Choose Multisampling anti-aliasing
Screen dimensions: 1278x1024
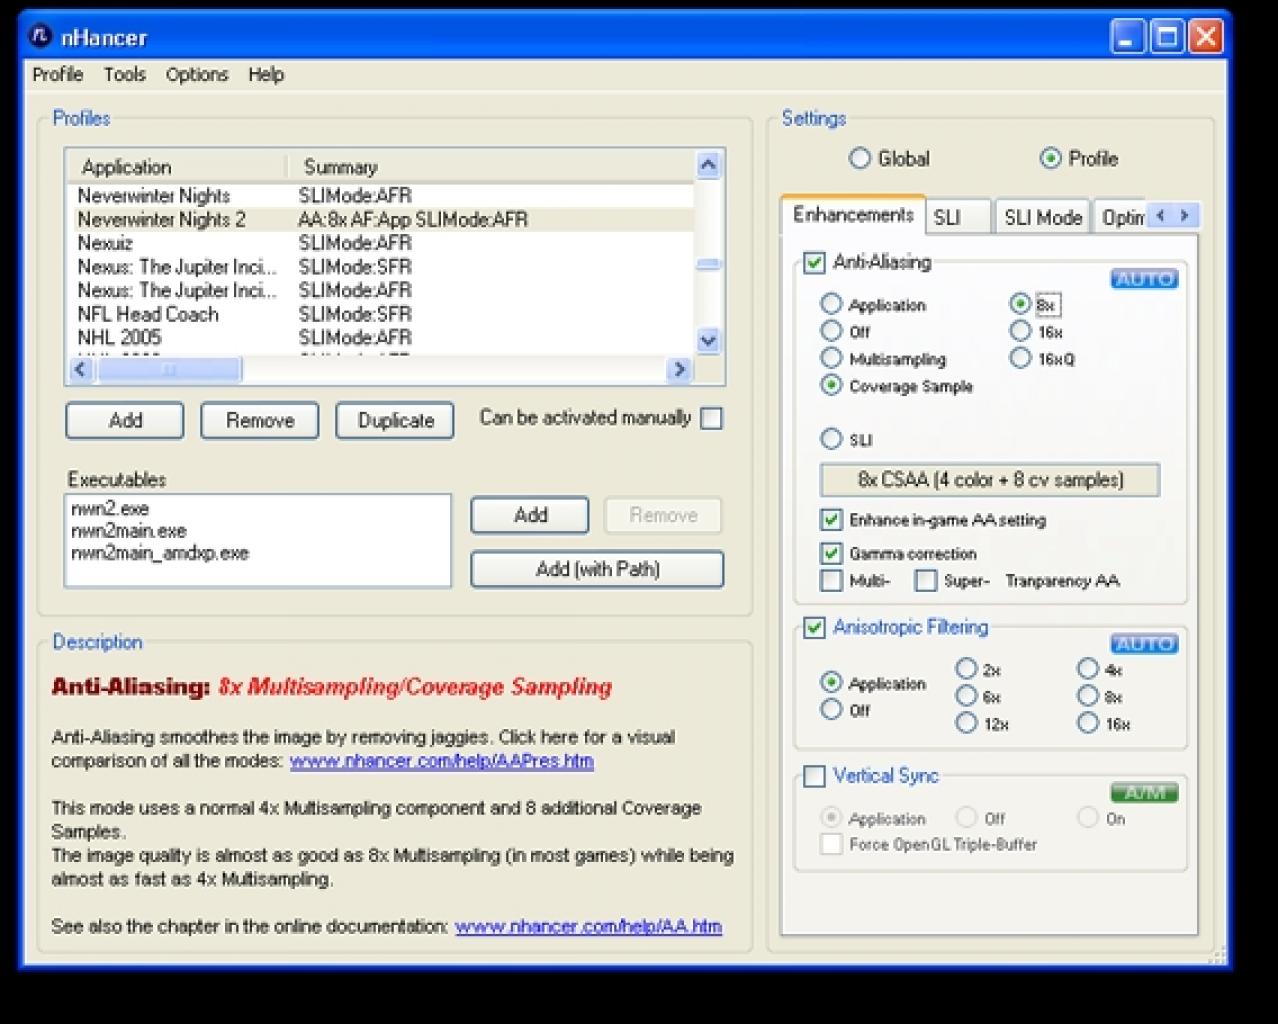click(x=831, y=358)
